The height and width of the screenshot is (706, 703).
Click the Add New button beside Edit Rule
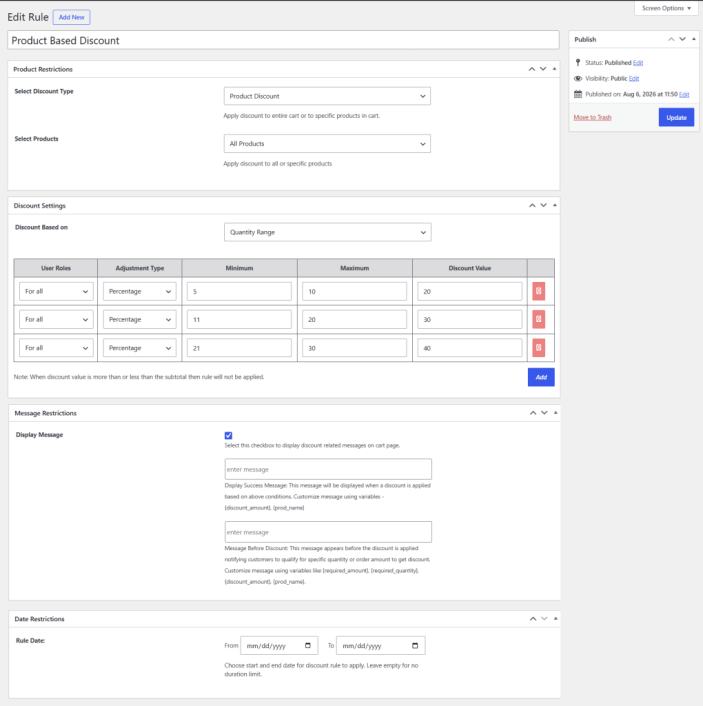pos(72,17)
